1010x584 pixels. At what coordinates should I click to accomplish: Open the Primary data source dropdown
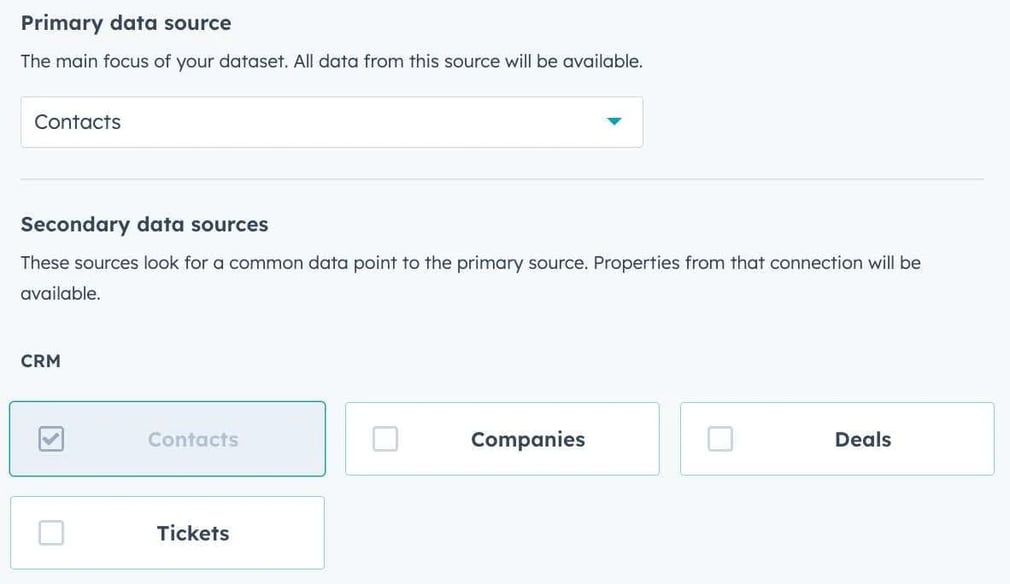click(331, 122)
